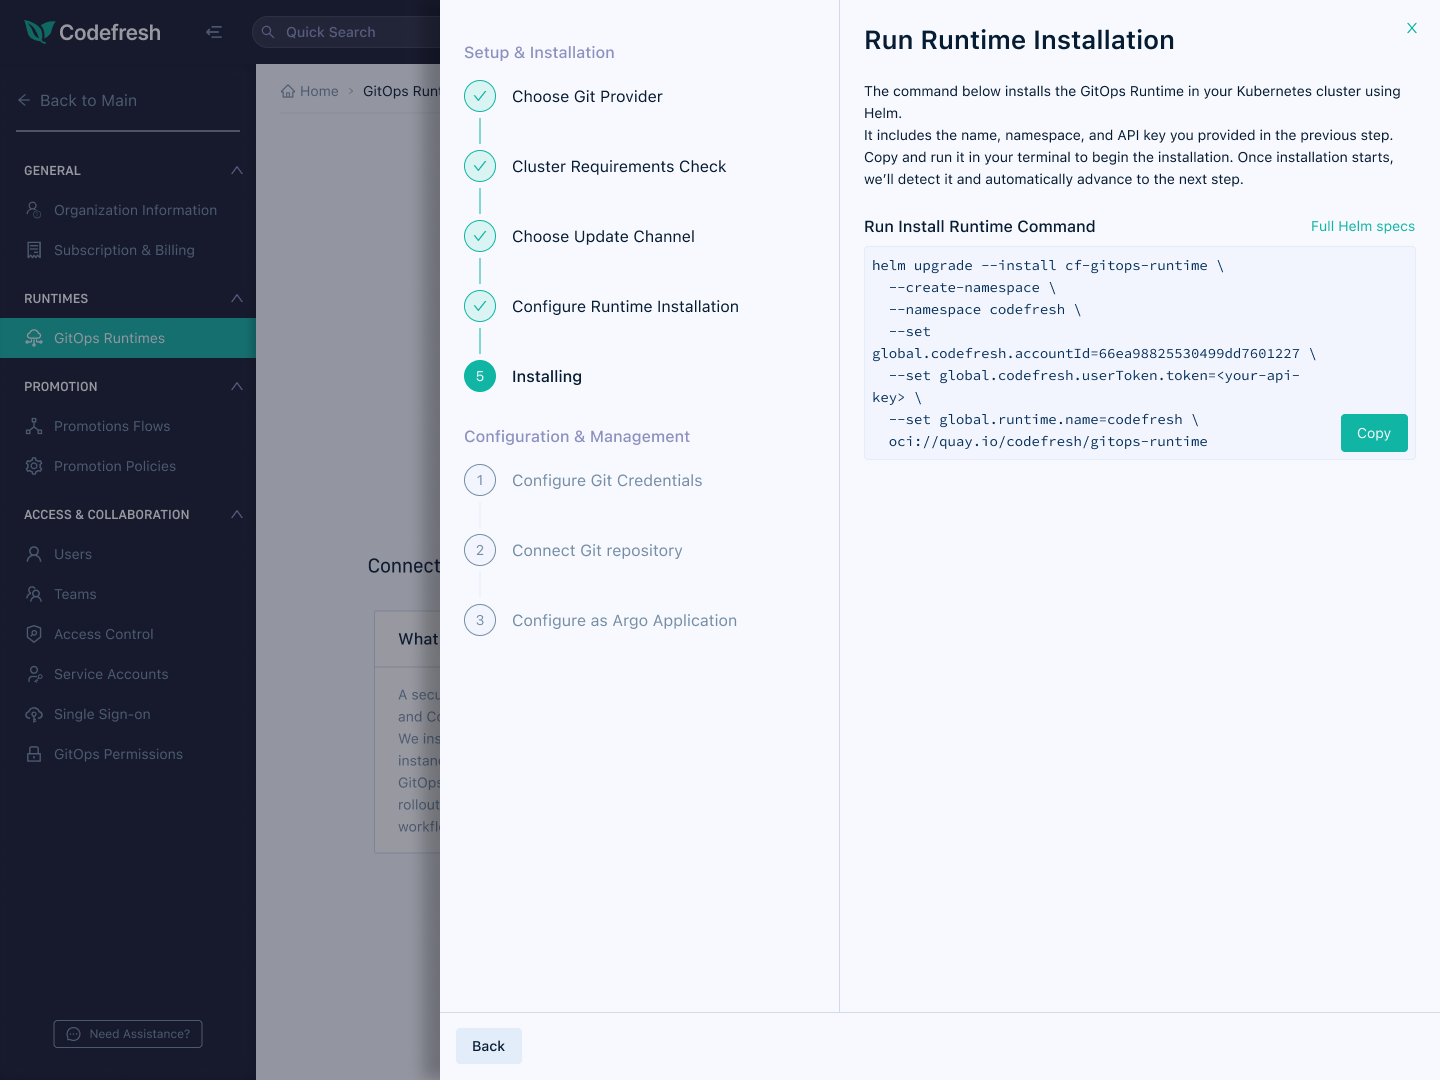Click the Users icon
Screen dimensions: 1440x1080
coord(34,554)
